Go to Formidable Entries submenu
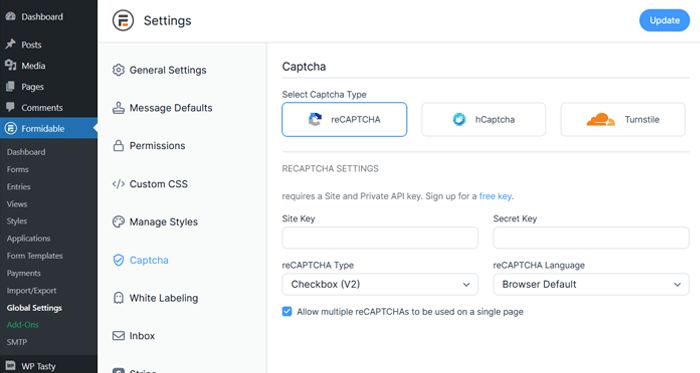Screen dimensions: 700x373 point(19,186)
